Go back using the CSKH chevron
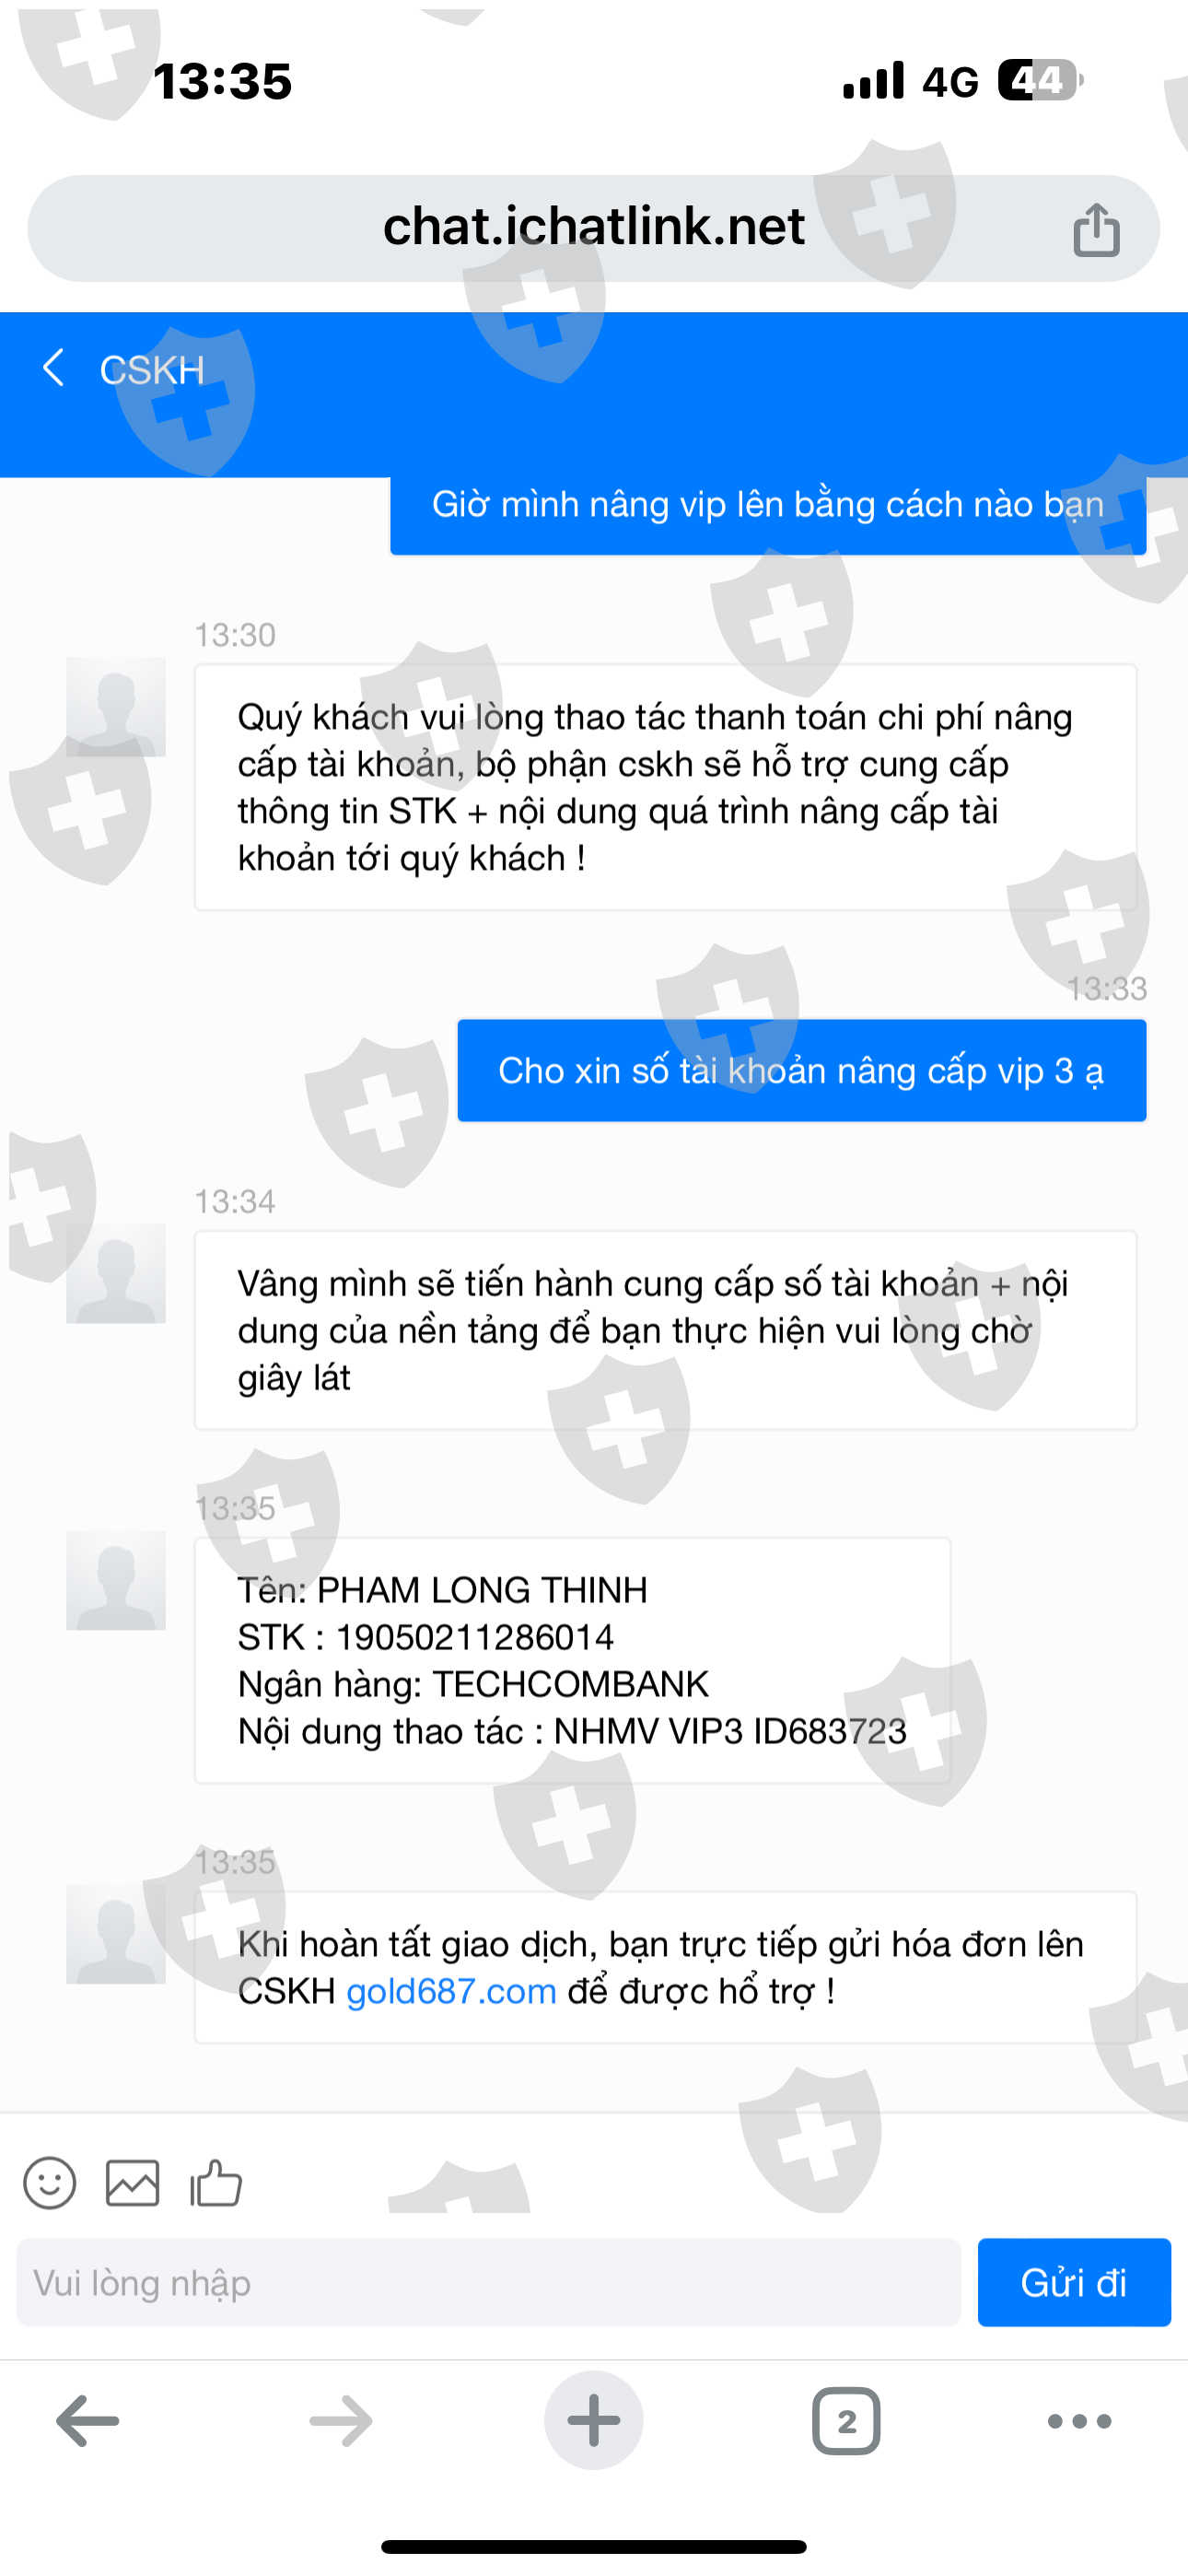The height and width of the screenshot is (2576, 1188). pos(54,368)
